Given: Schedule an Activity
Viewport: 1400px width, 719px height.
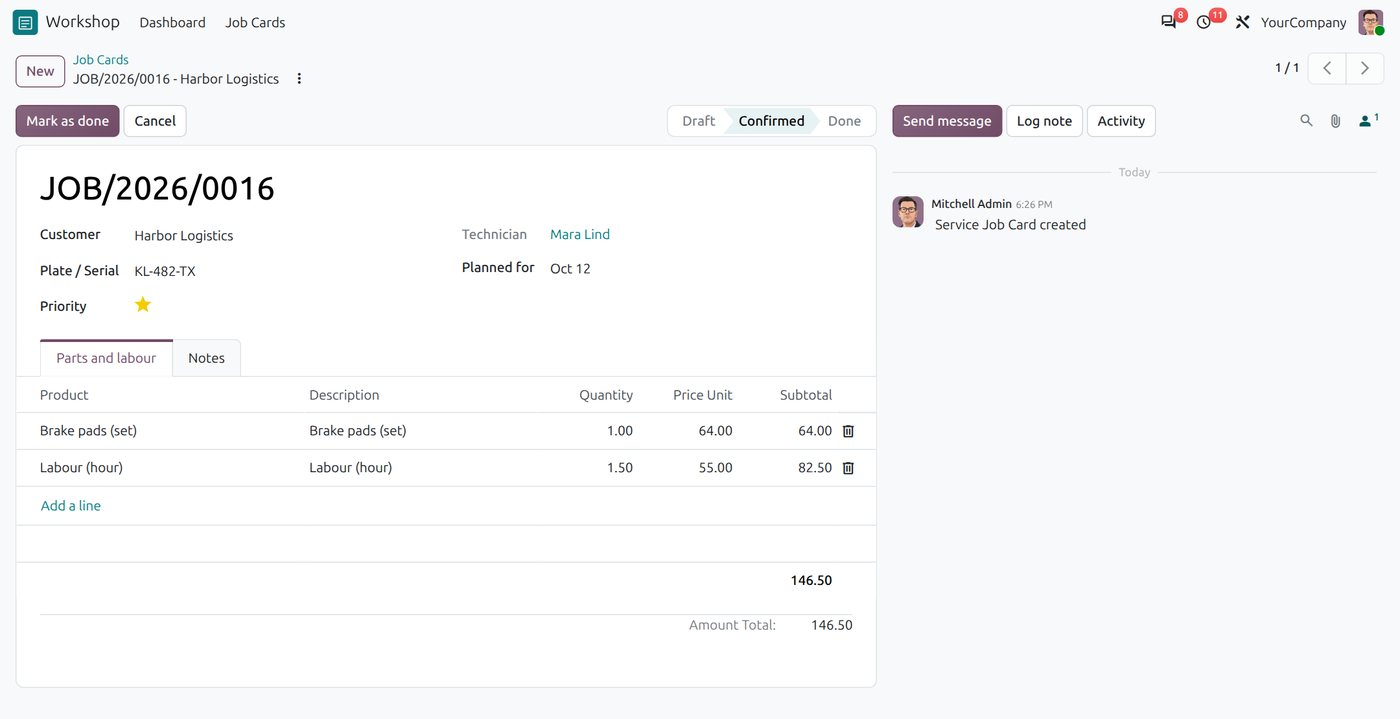Looking at the screenshot, I should pos(1121,121).
